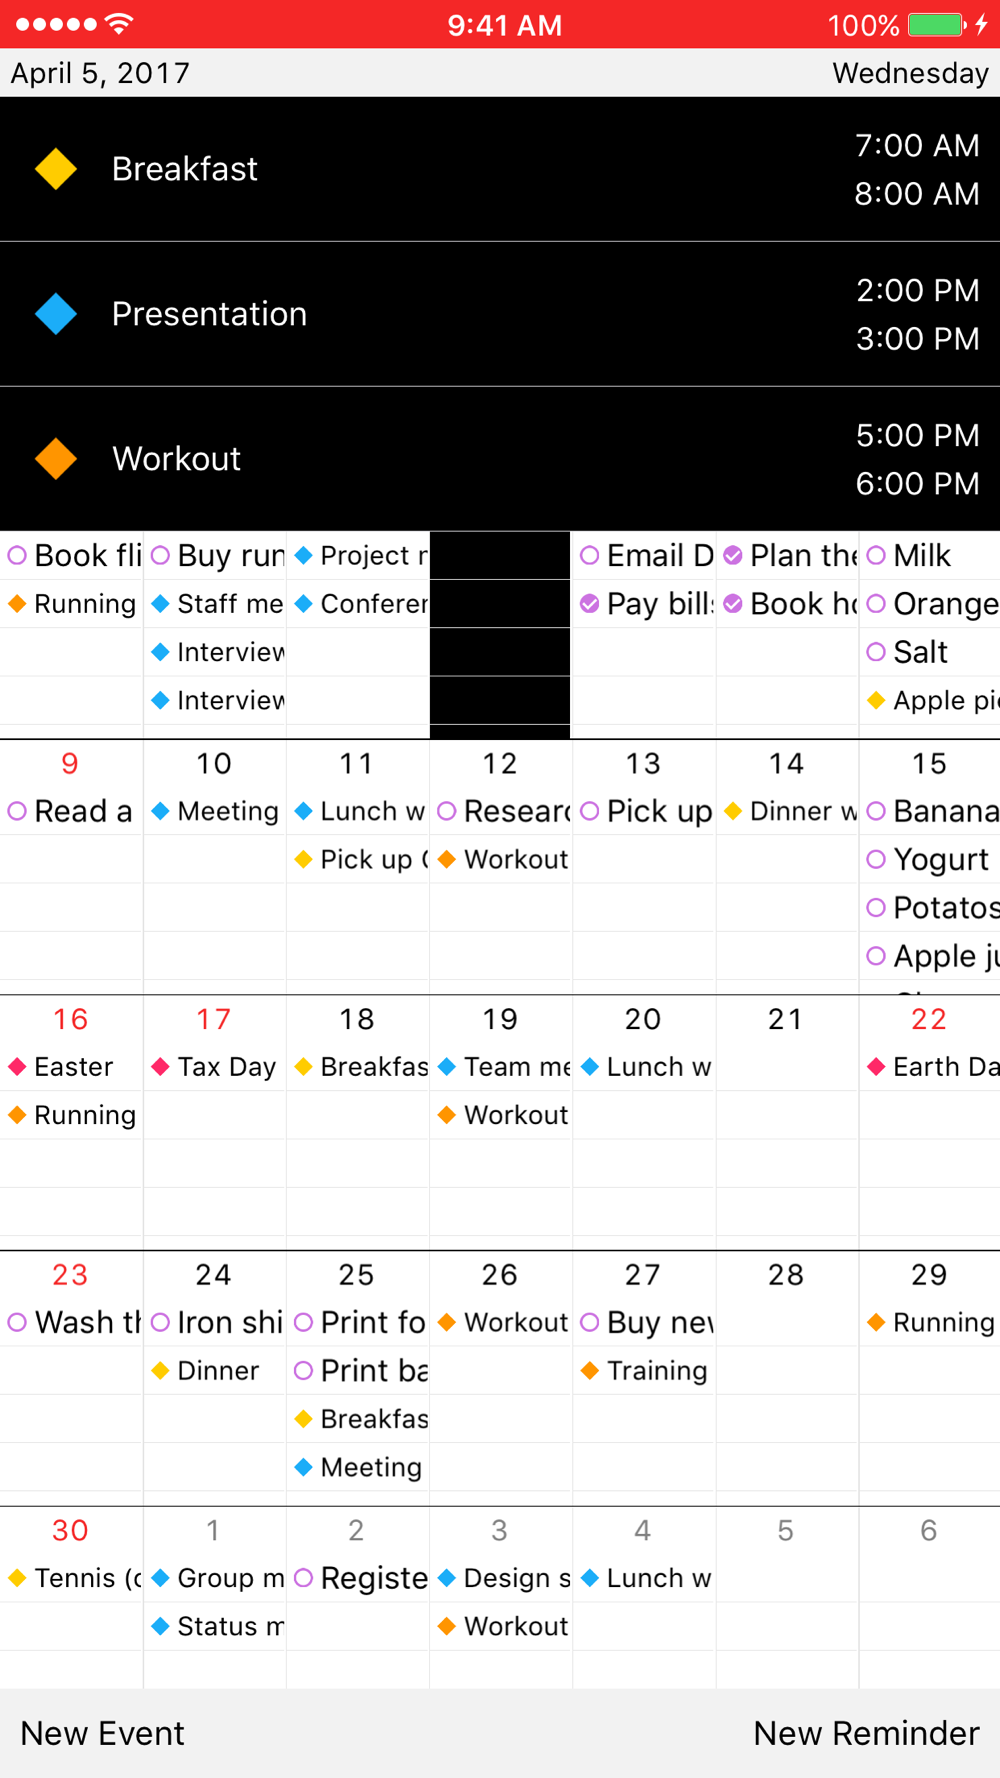Screen dimensions: 1000x1778
Task: Select day 21 in the month grid
Action: pos(786,1019)
